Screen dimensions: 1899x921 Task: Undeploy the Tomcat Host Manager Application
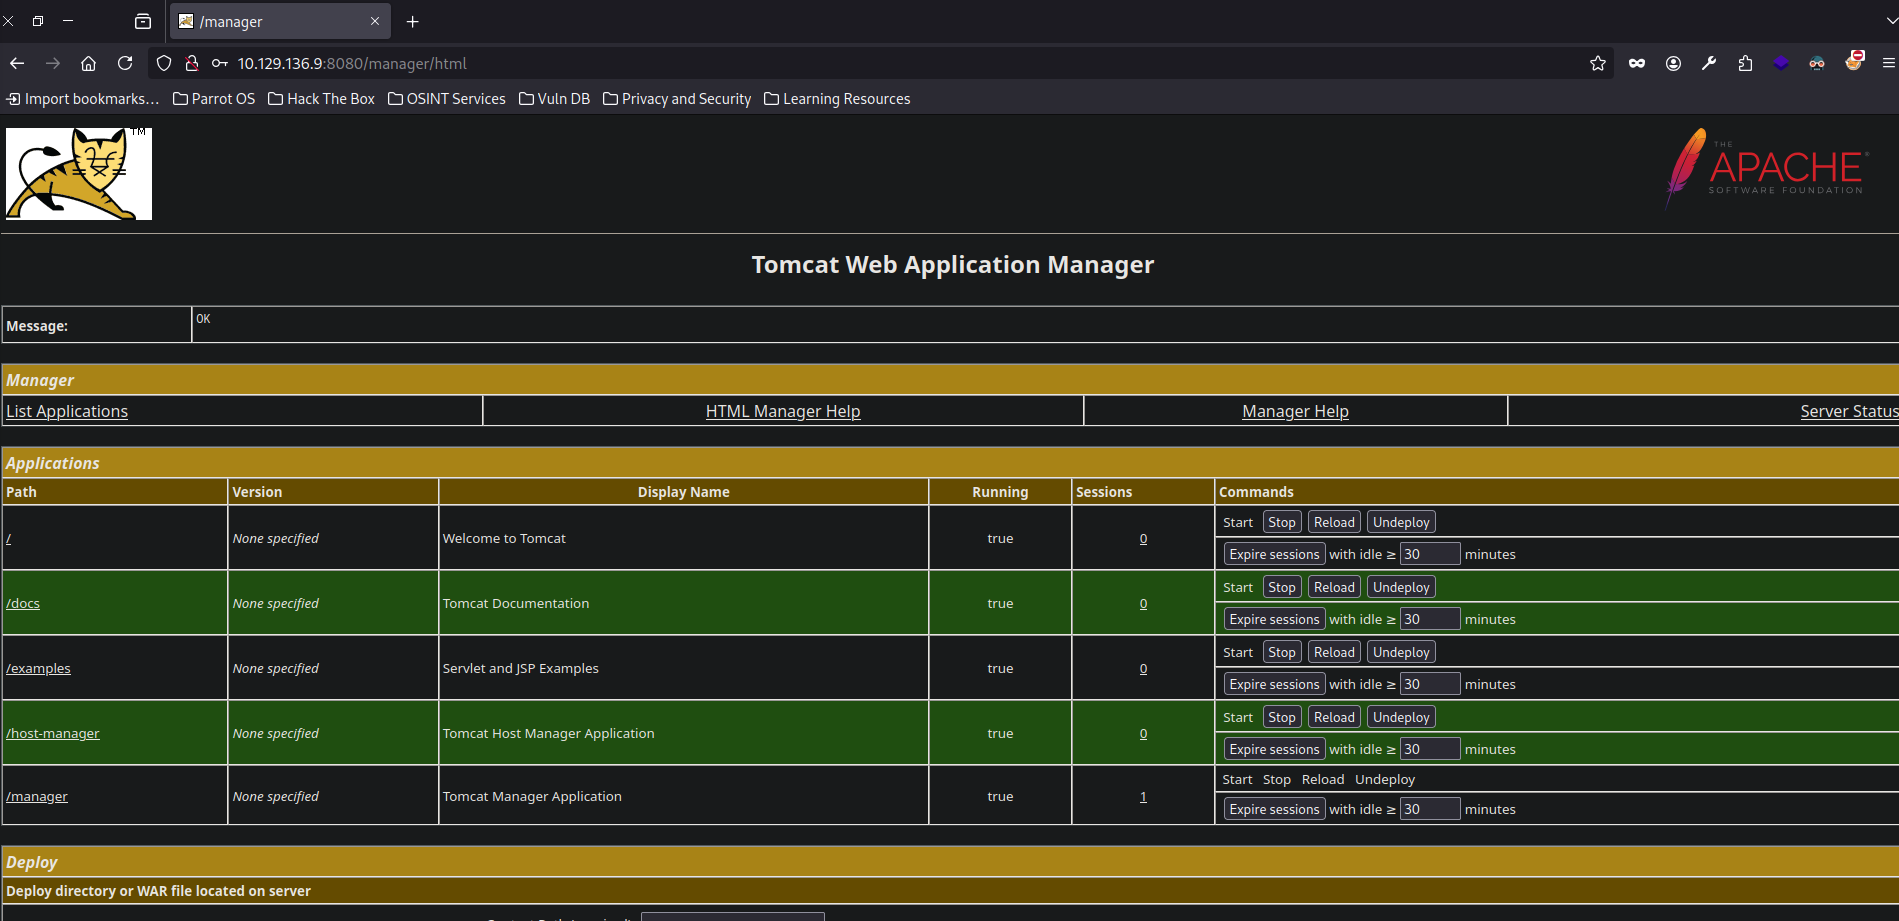(x=1401, y=717)
